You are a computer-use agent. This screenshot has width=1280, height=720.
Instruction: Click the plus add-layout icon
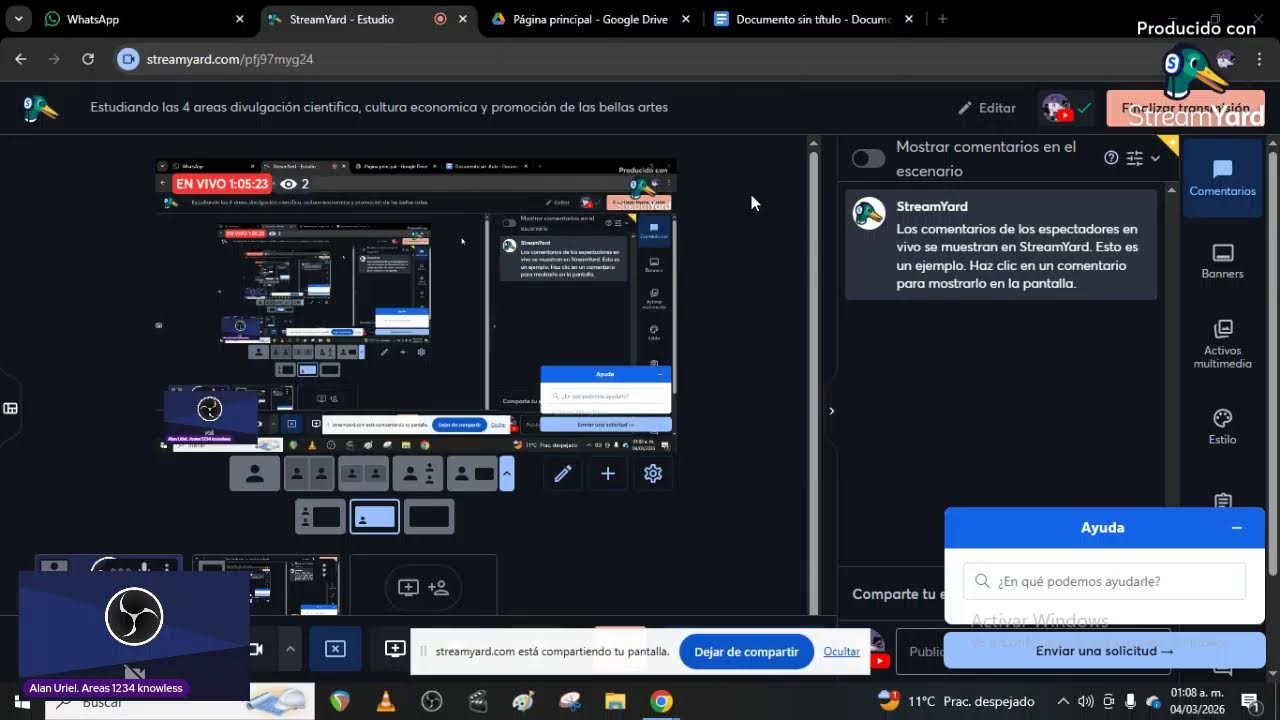coord(608,474)
